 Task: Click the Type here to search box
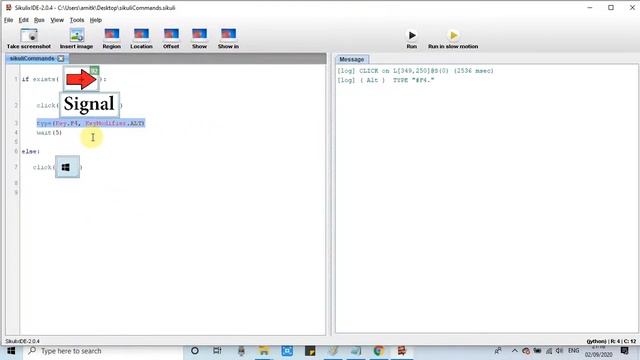(x=104, y=351)
